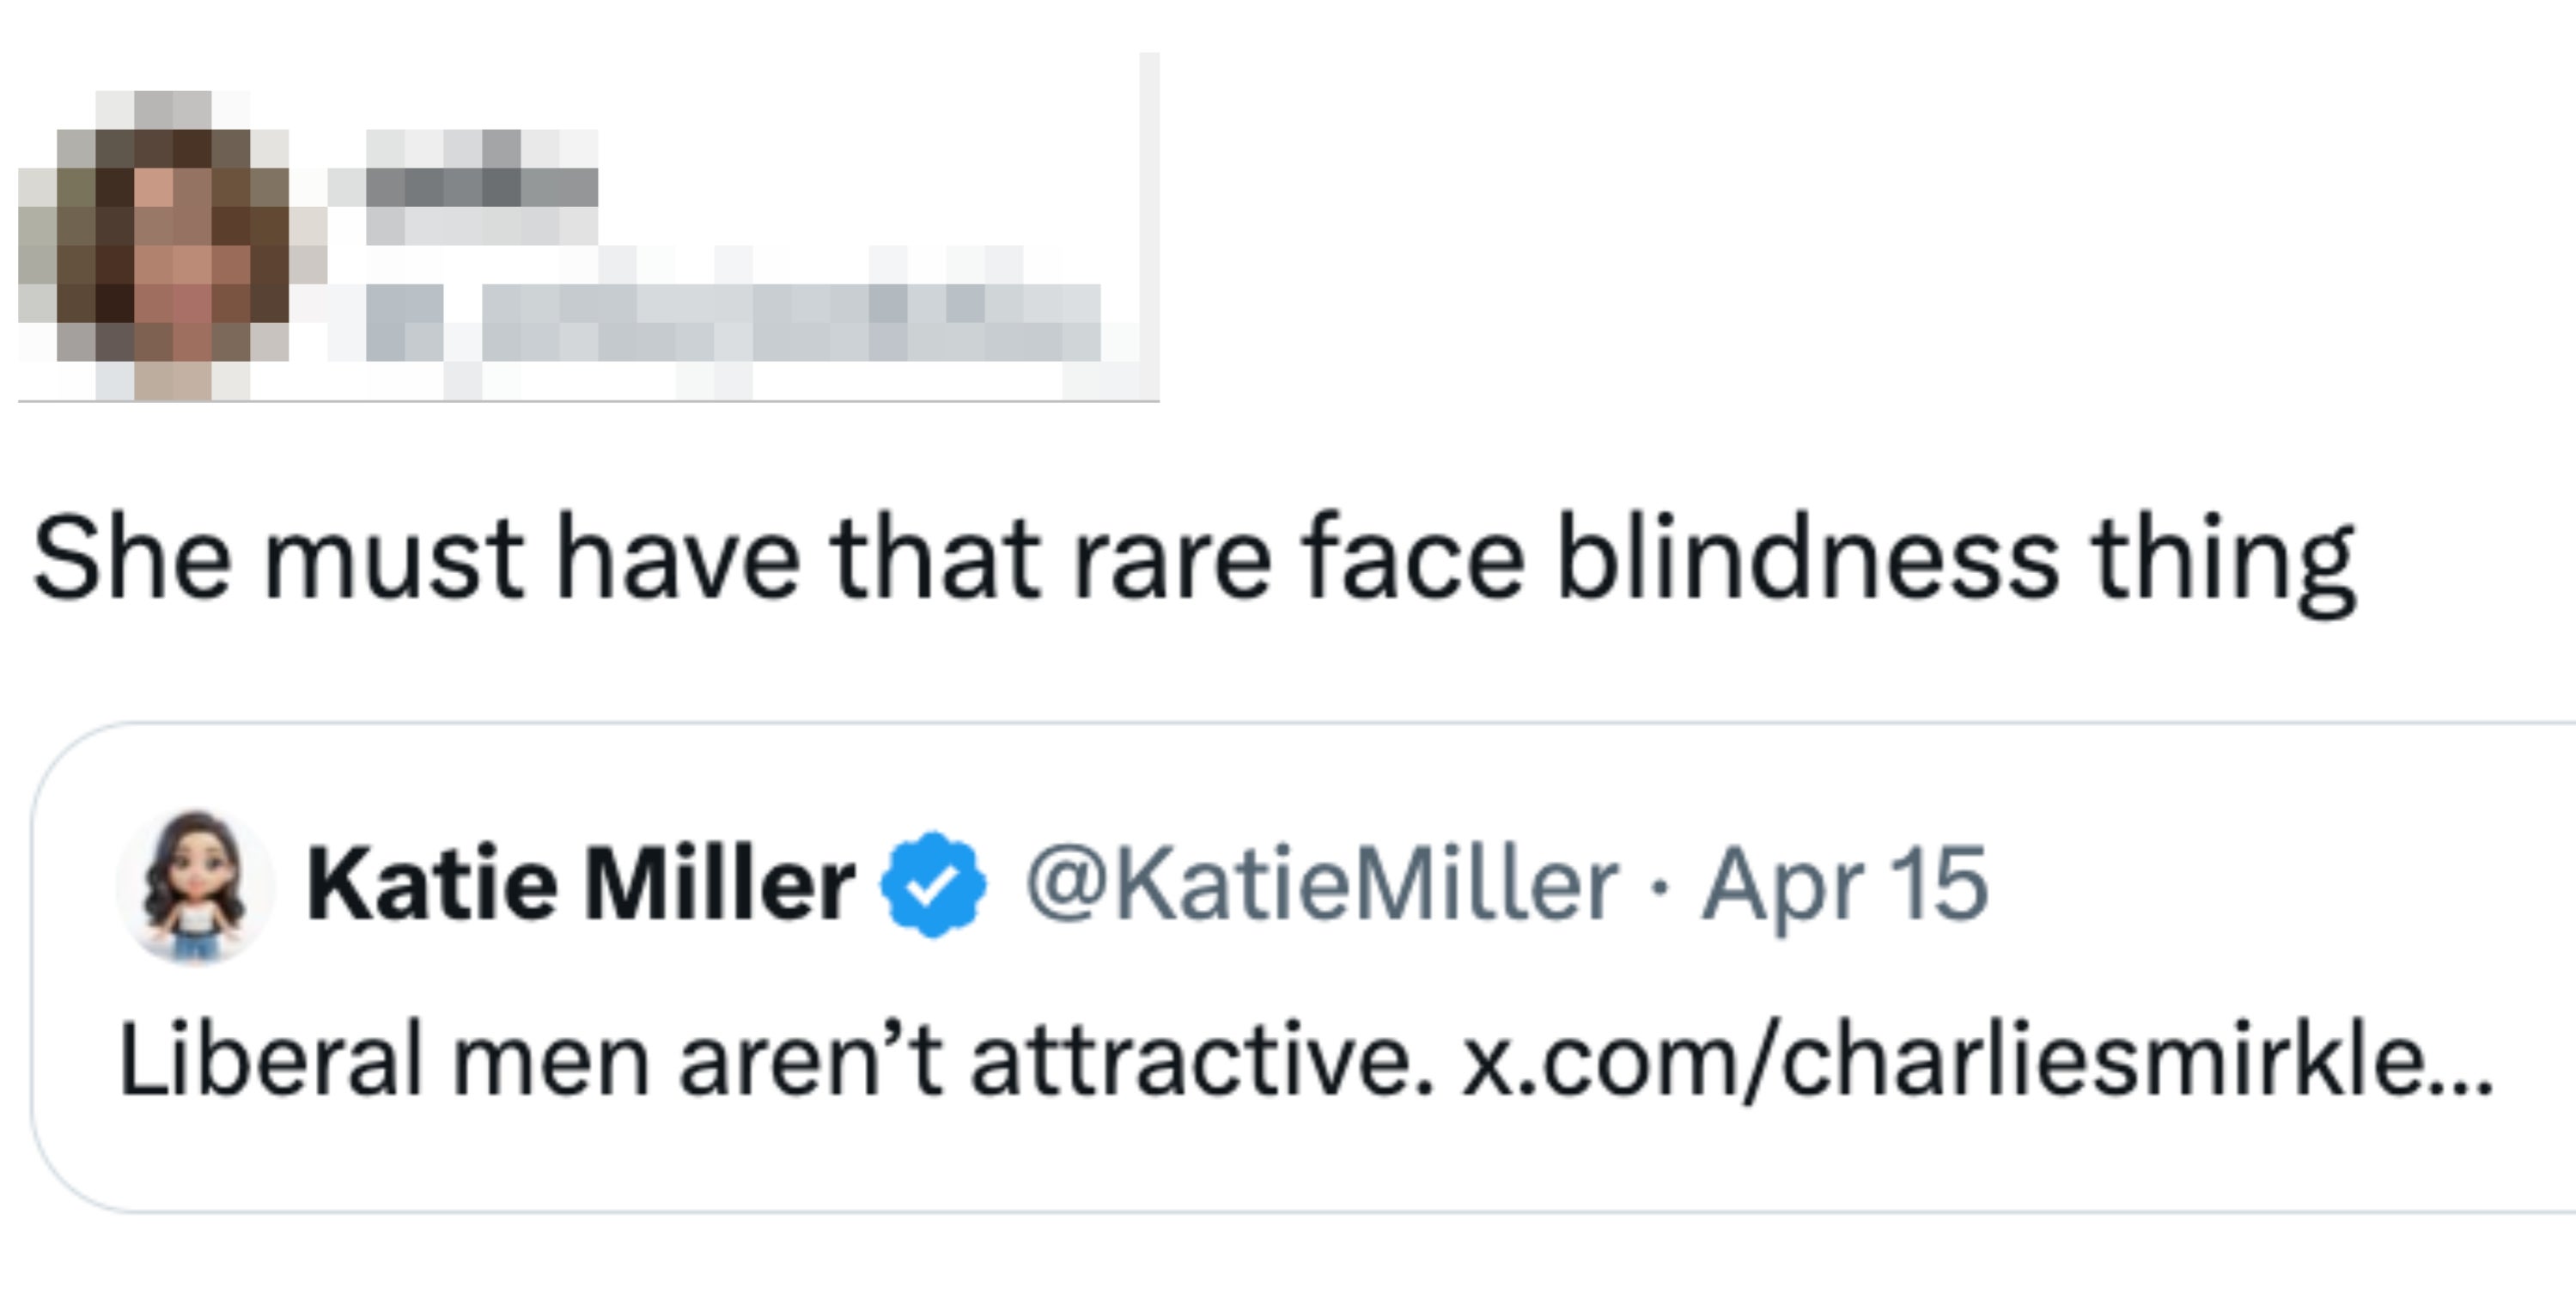Open the Apr 15 timestamp
The height and width of the screenshot is (1300, 2576).
1845,884
